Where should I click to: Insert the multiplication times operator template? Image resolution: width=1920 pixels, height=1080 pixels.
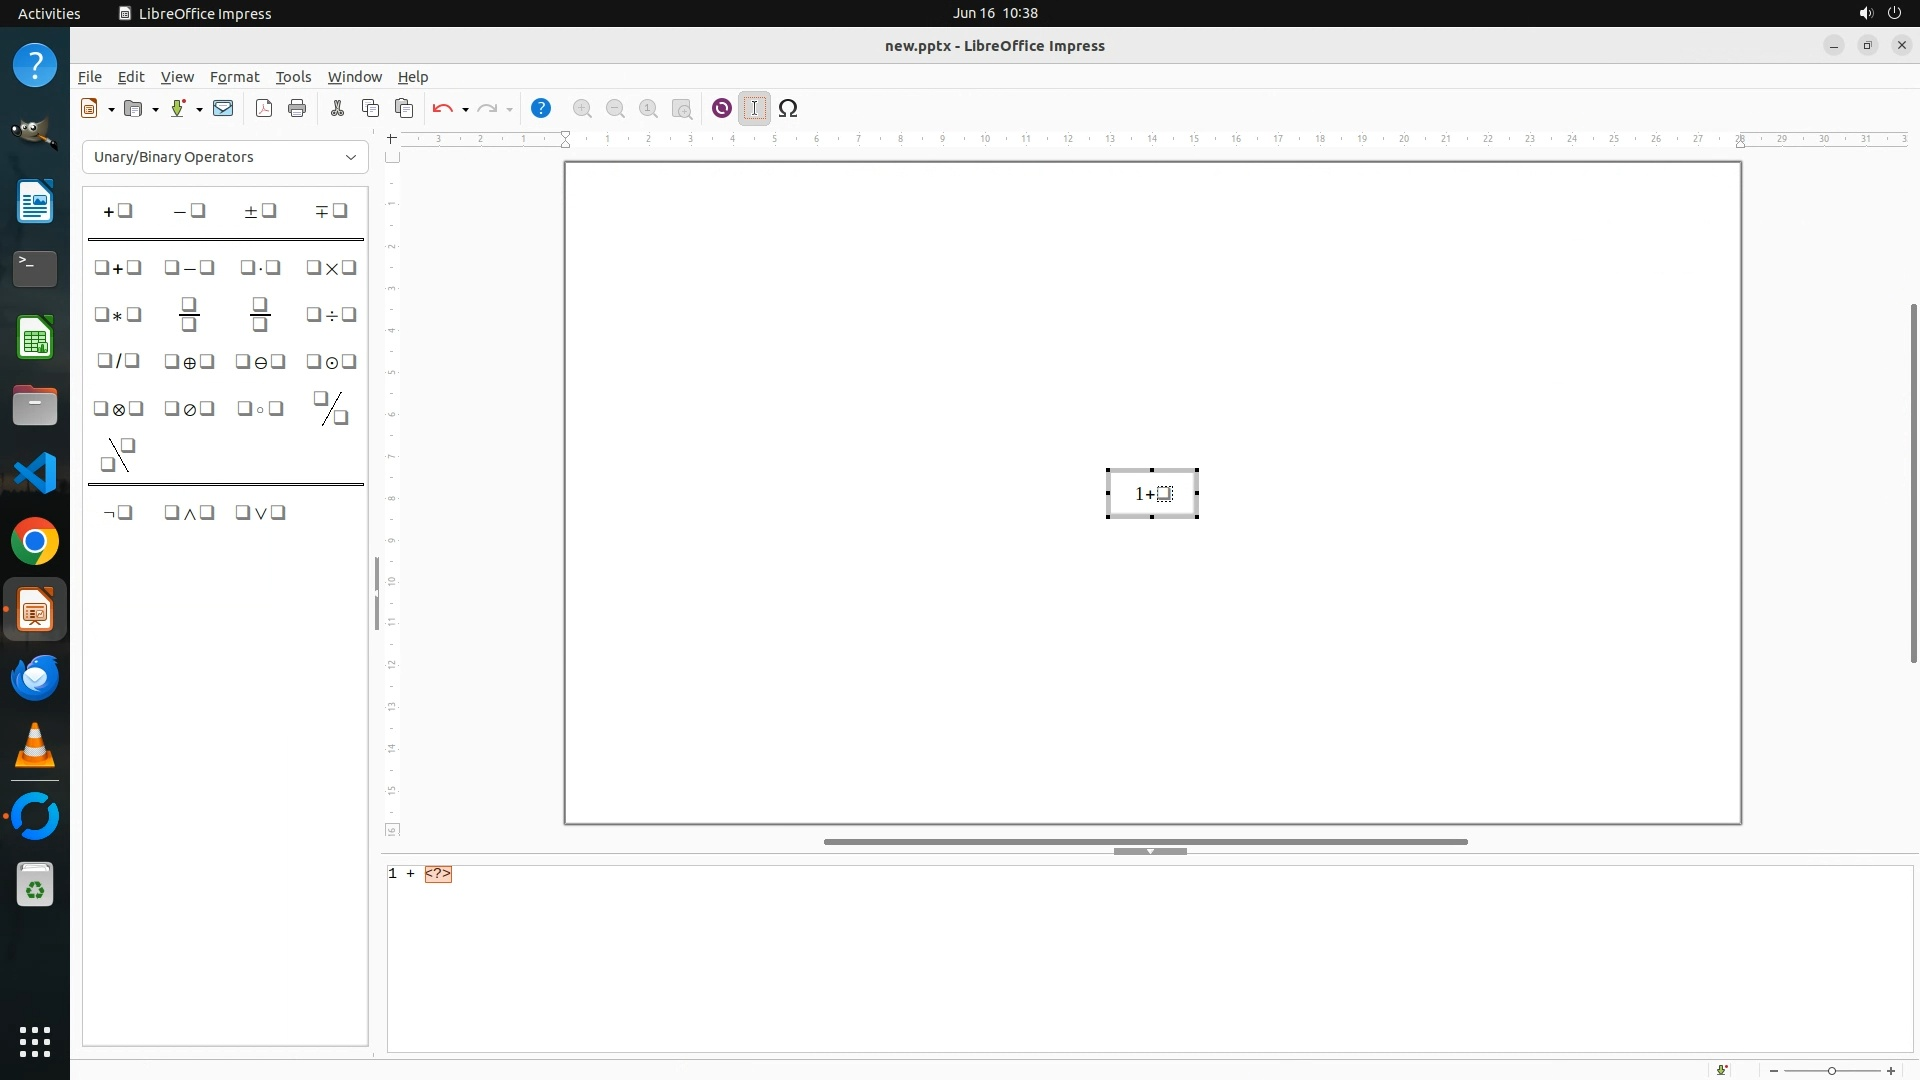(331, 268)
